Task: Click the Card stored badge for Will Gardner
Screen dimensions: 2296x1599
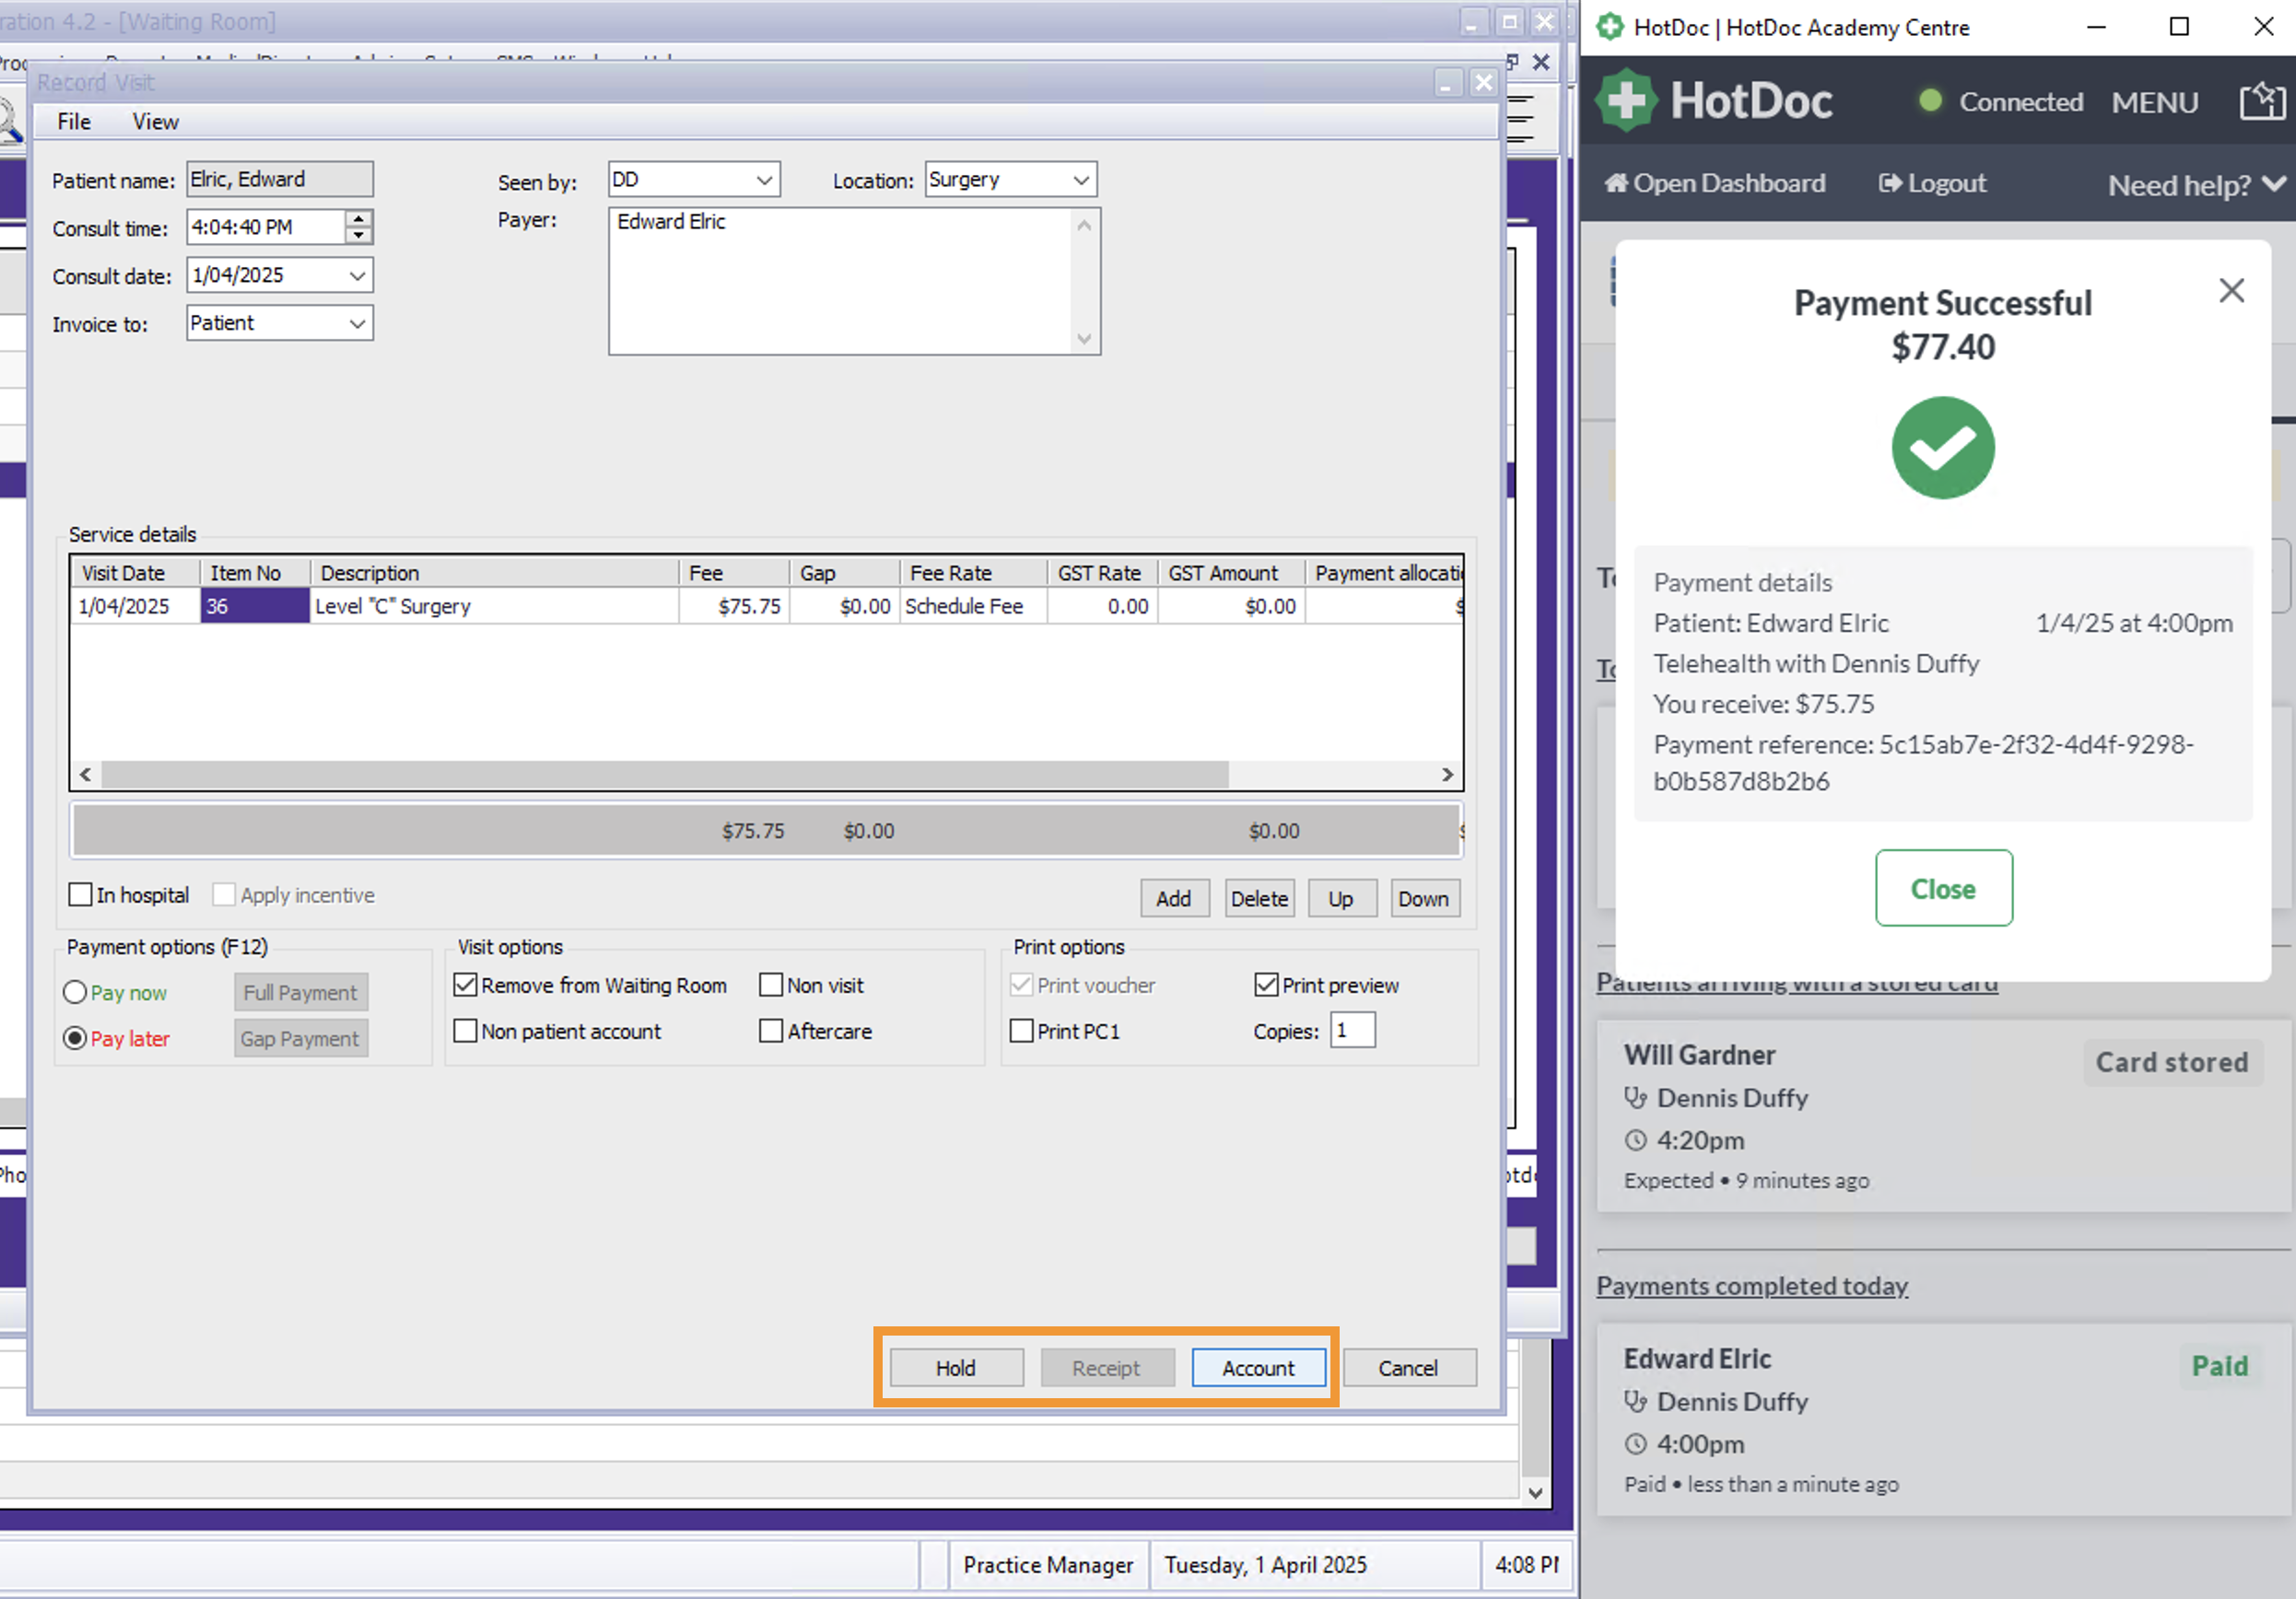Action: 2171,1062
